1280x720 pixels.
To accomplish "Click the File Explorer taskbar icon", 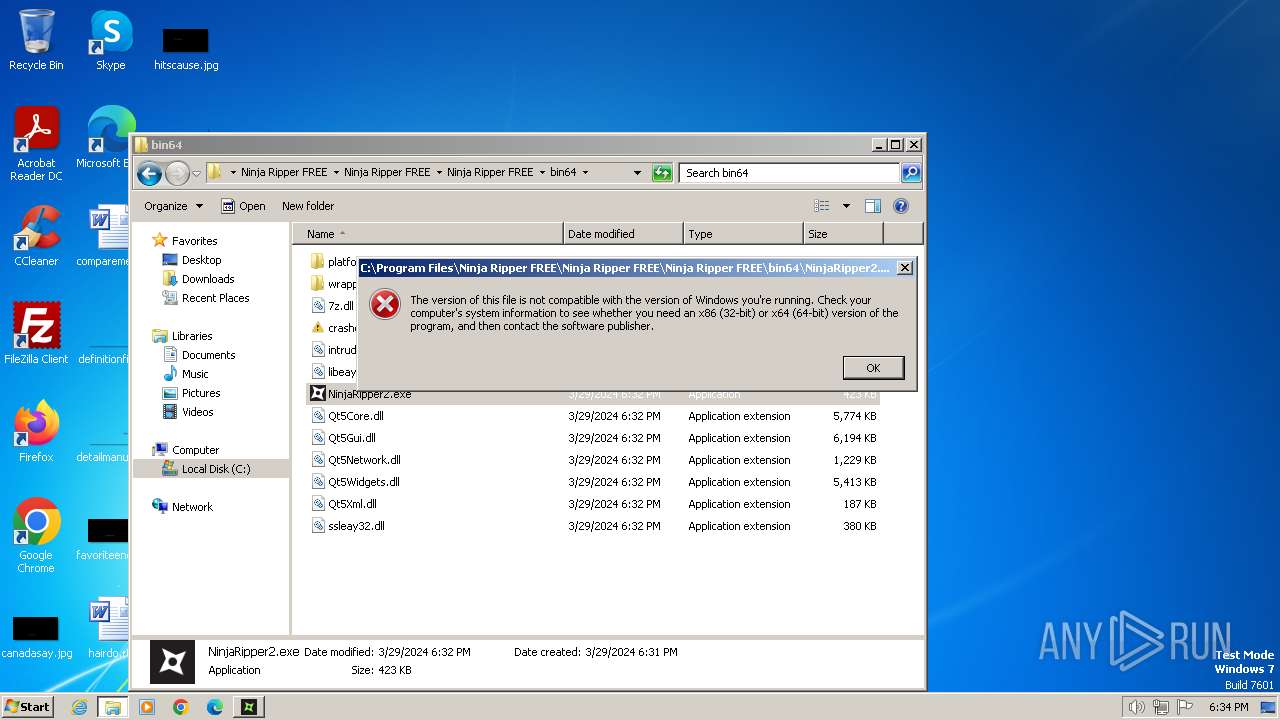I will click(x=113, y=707).
